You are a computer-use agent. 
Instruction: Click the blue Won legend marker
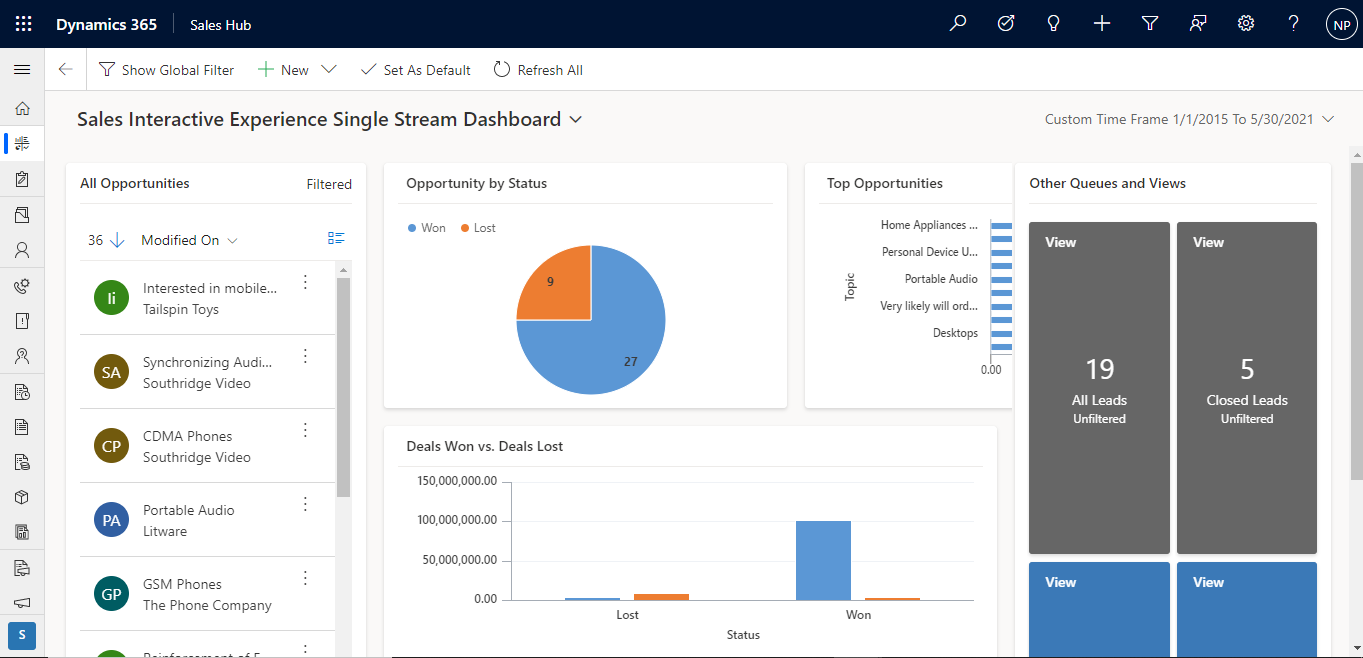click(412, 228)
